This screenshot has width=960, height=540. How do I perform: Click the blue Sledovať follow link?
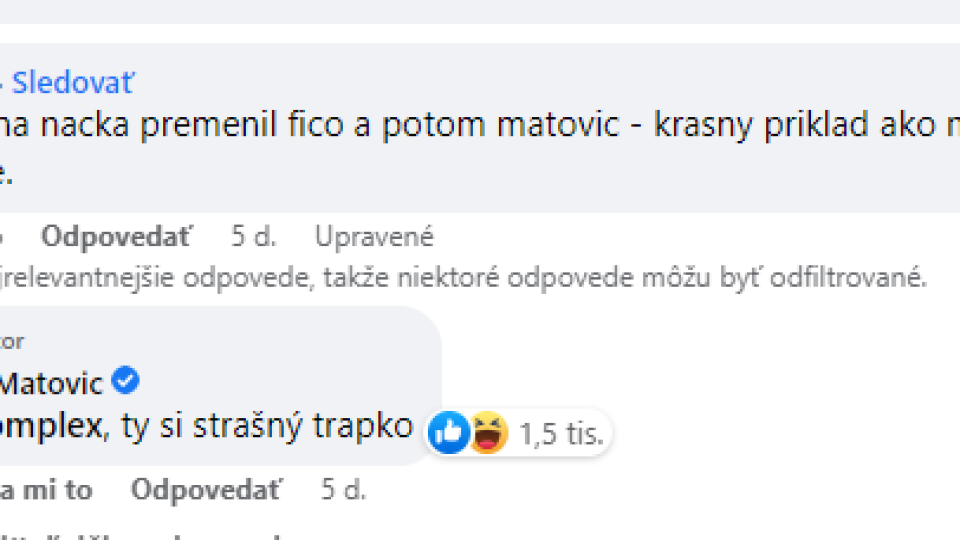pyautogui.click(x=72, y=83)
